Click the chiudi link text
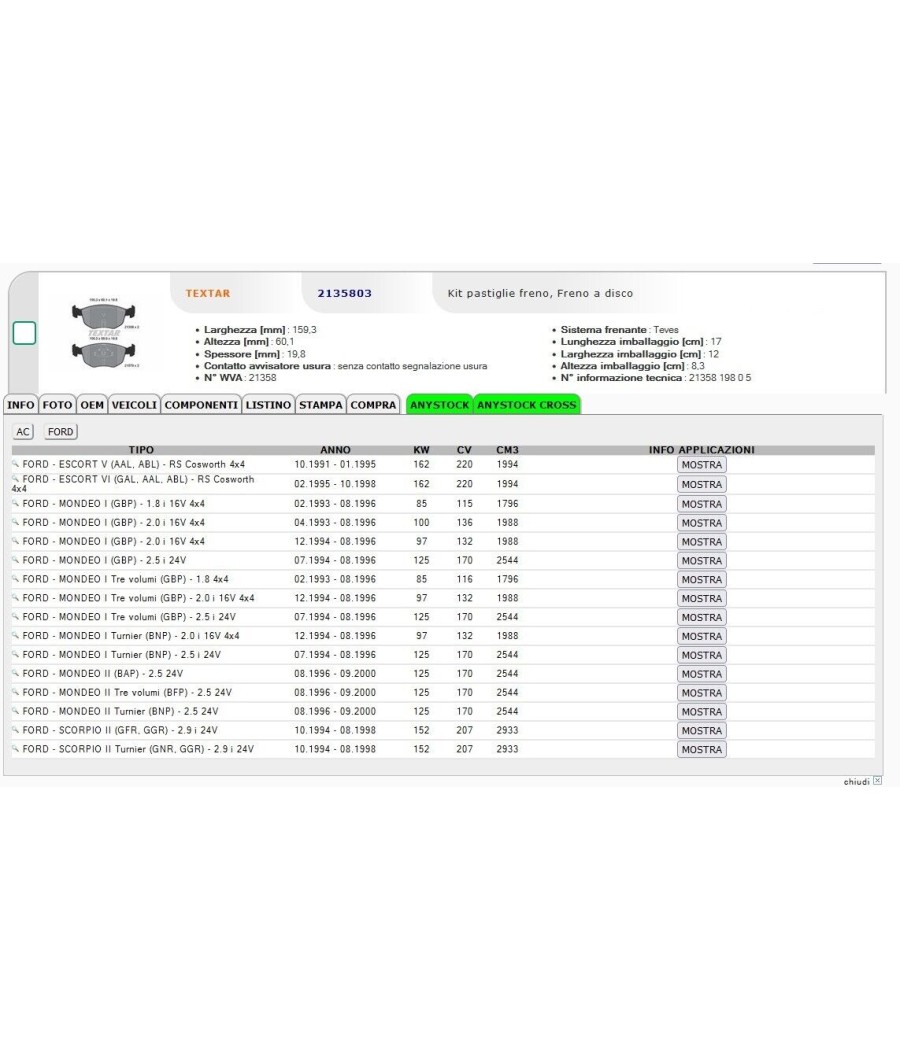This screenshot has width=900, height=1050. tap(856, 781)
